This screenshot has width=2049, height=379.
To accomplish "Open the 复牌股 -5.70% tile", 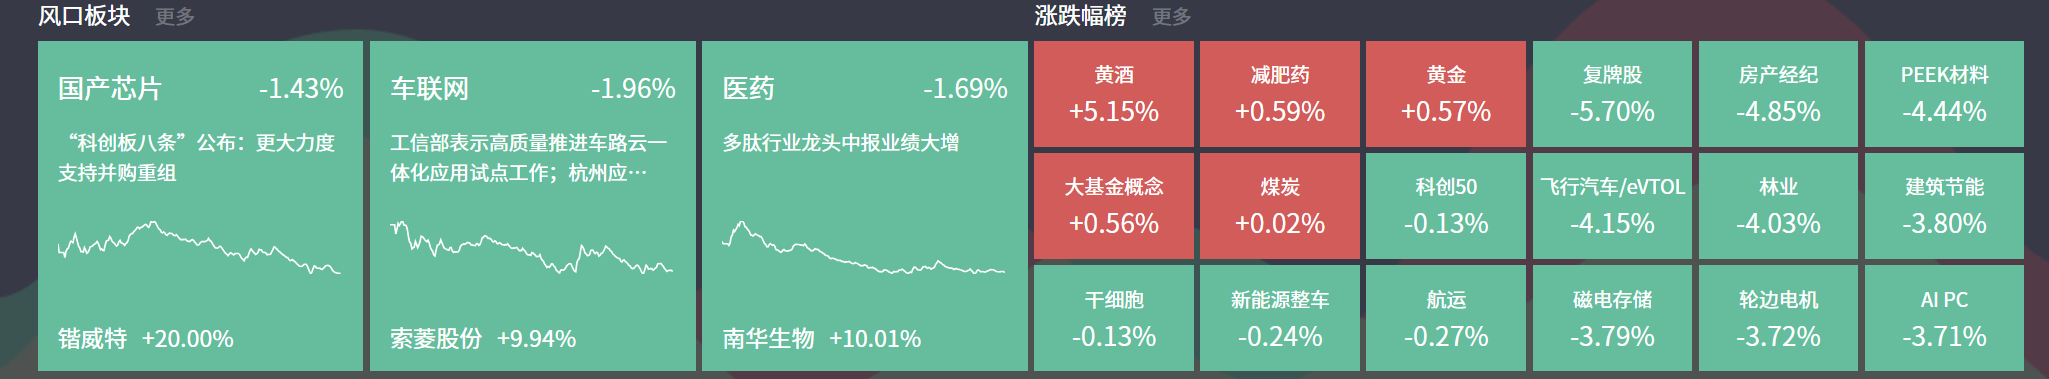I will click(x=1612, y=94).
